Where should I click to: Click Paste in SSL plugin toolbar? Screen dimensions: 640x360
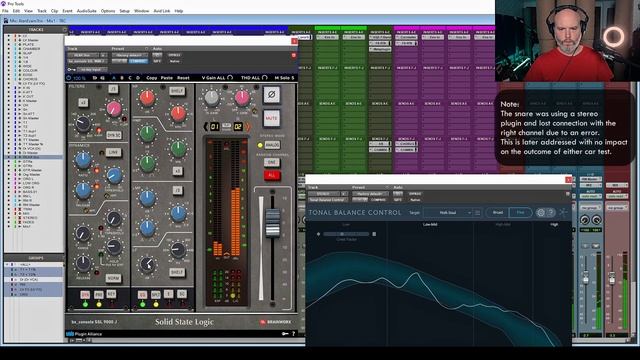tap(167, 78)
